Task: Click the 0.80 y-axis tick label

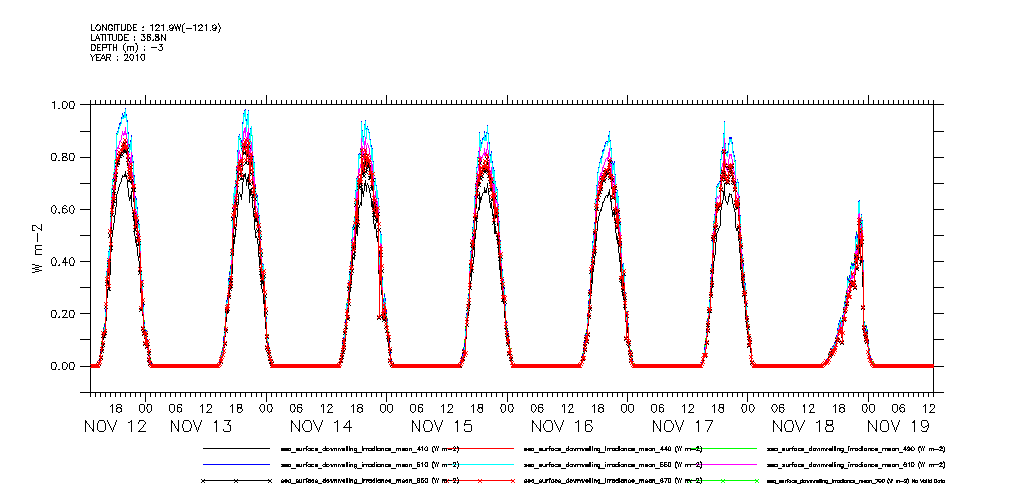Action: (63, 157)
